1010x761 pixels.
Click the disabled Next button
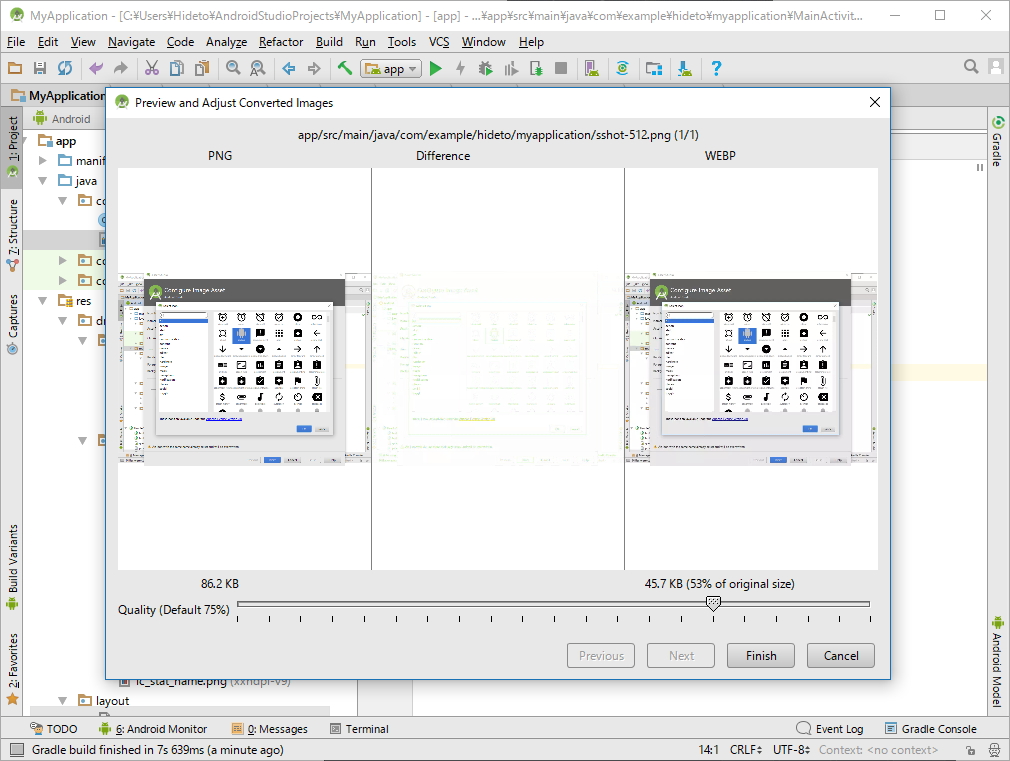tap(681, 655)
